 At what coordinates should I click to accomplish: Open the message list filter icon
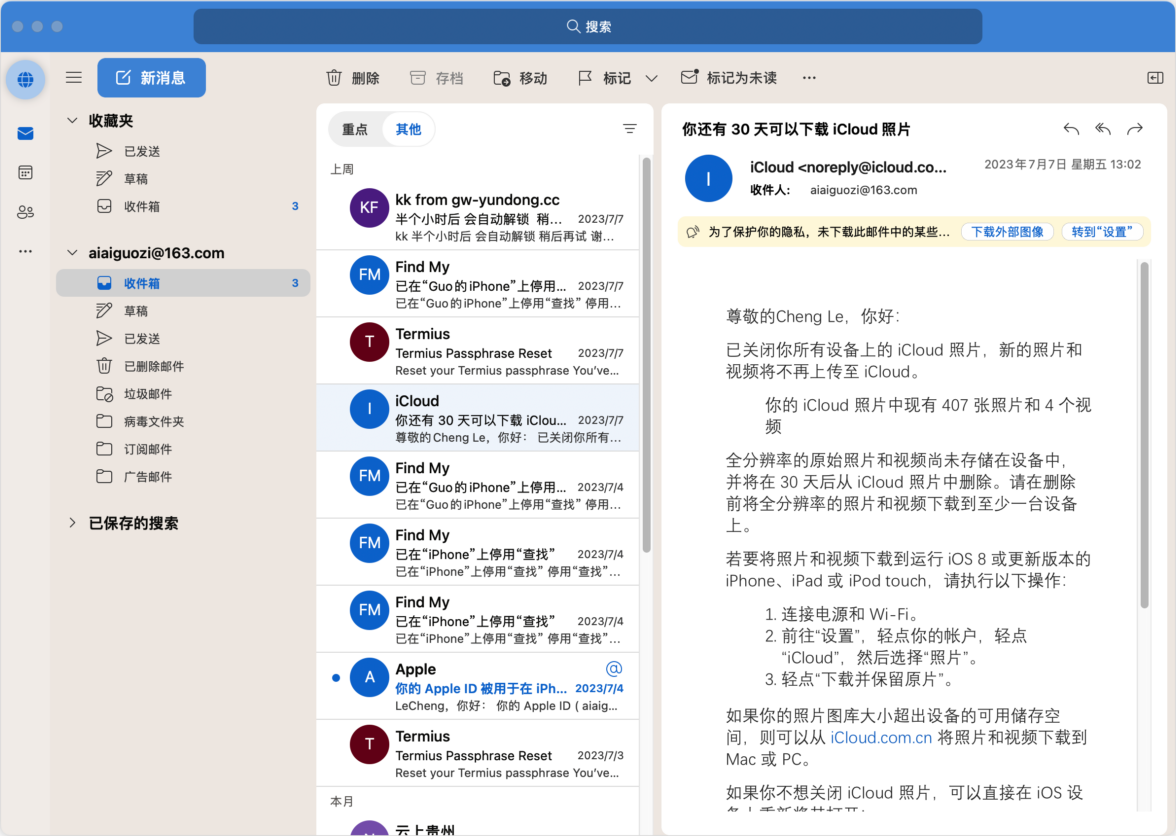[630, 129]
